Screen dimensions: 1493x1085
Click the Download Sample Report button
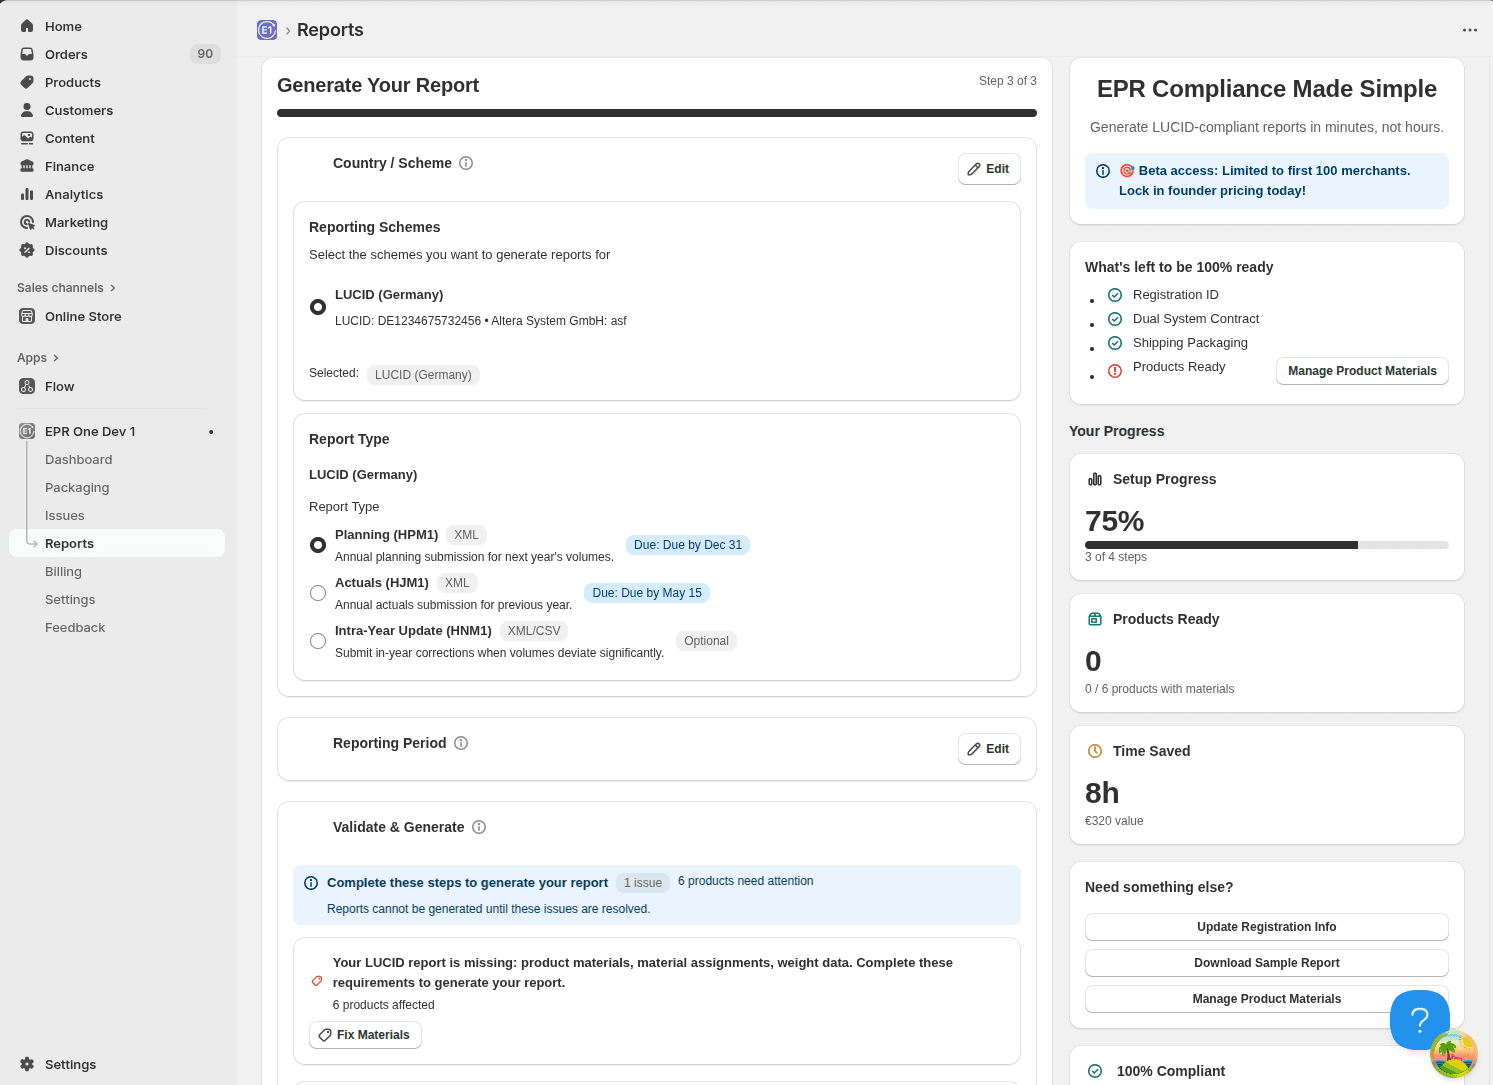tap(1266, 963)
